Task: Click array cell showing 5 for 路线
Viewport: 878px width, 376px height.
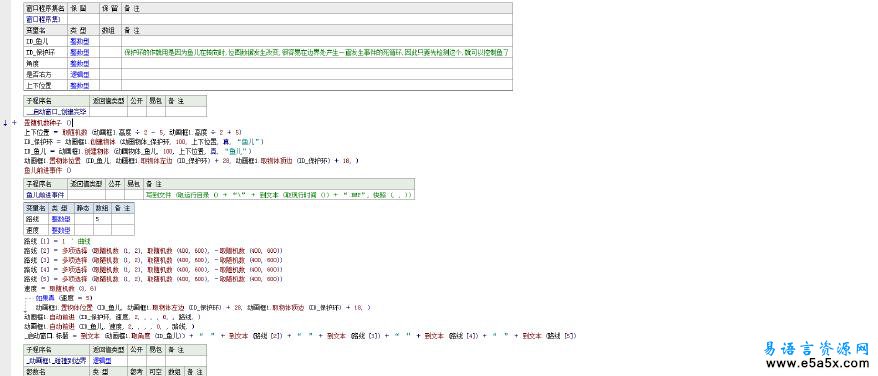Action: 101,219
